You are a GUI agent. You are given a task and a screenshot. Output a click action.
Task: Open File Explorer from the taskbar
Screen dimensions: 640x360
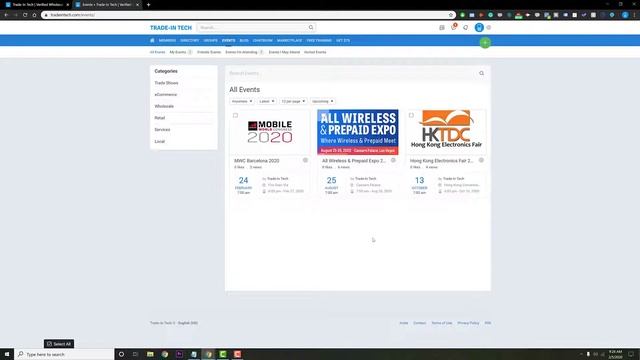[150, 354]
